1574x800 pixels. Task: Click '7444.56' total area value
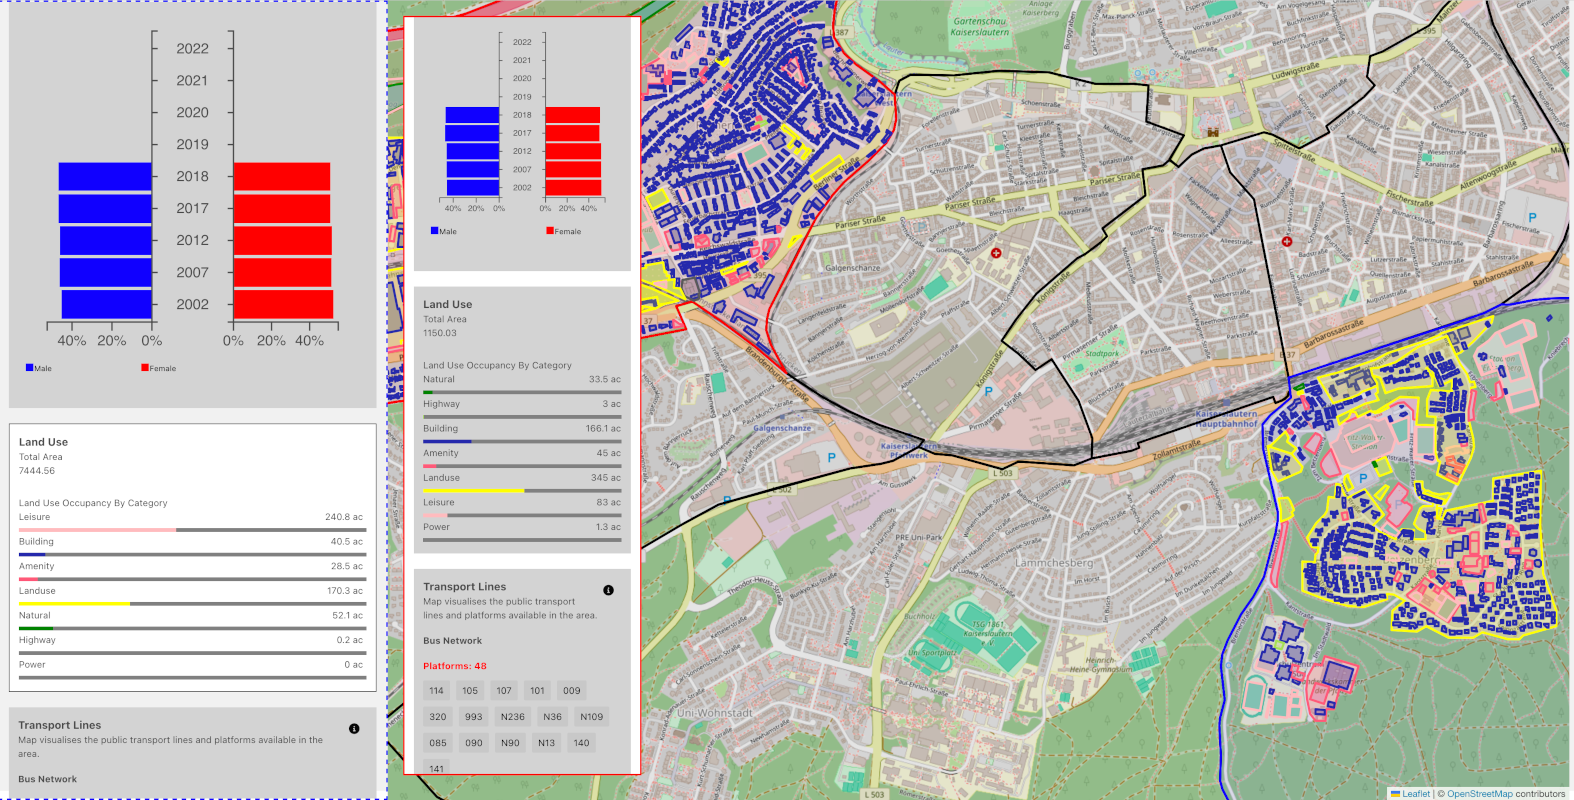37,471
